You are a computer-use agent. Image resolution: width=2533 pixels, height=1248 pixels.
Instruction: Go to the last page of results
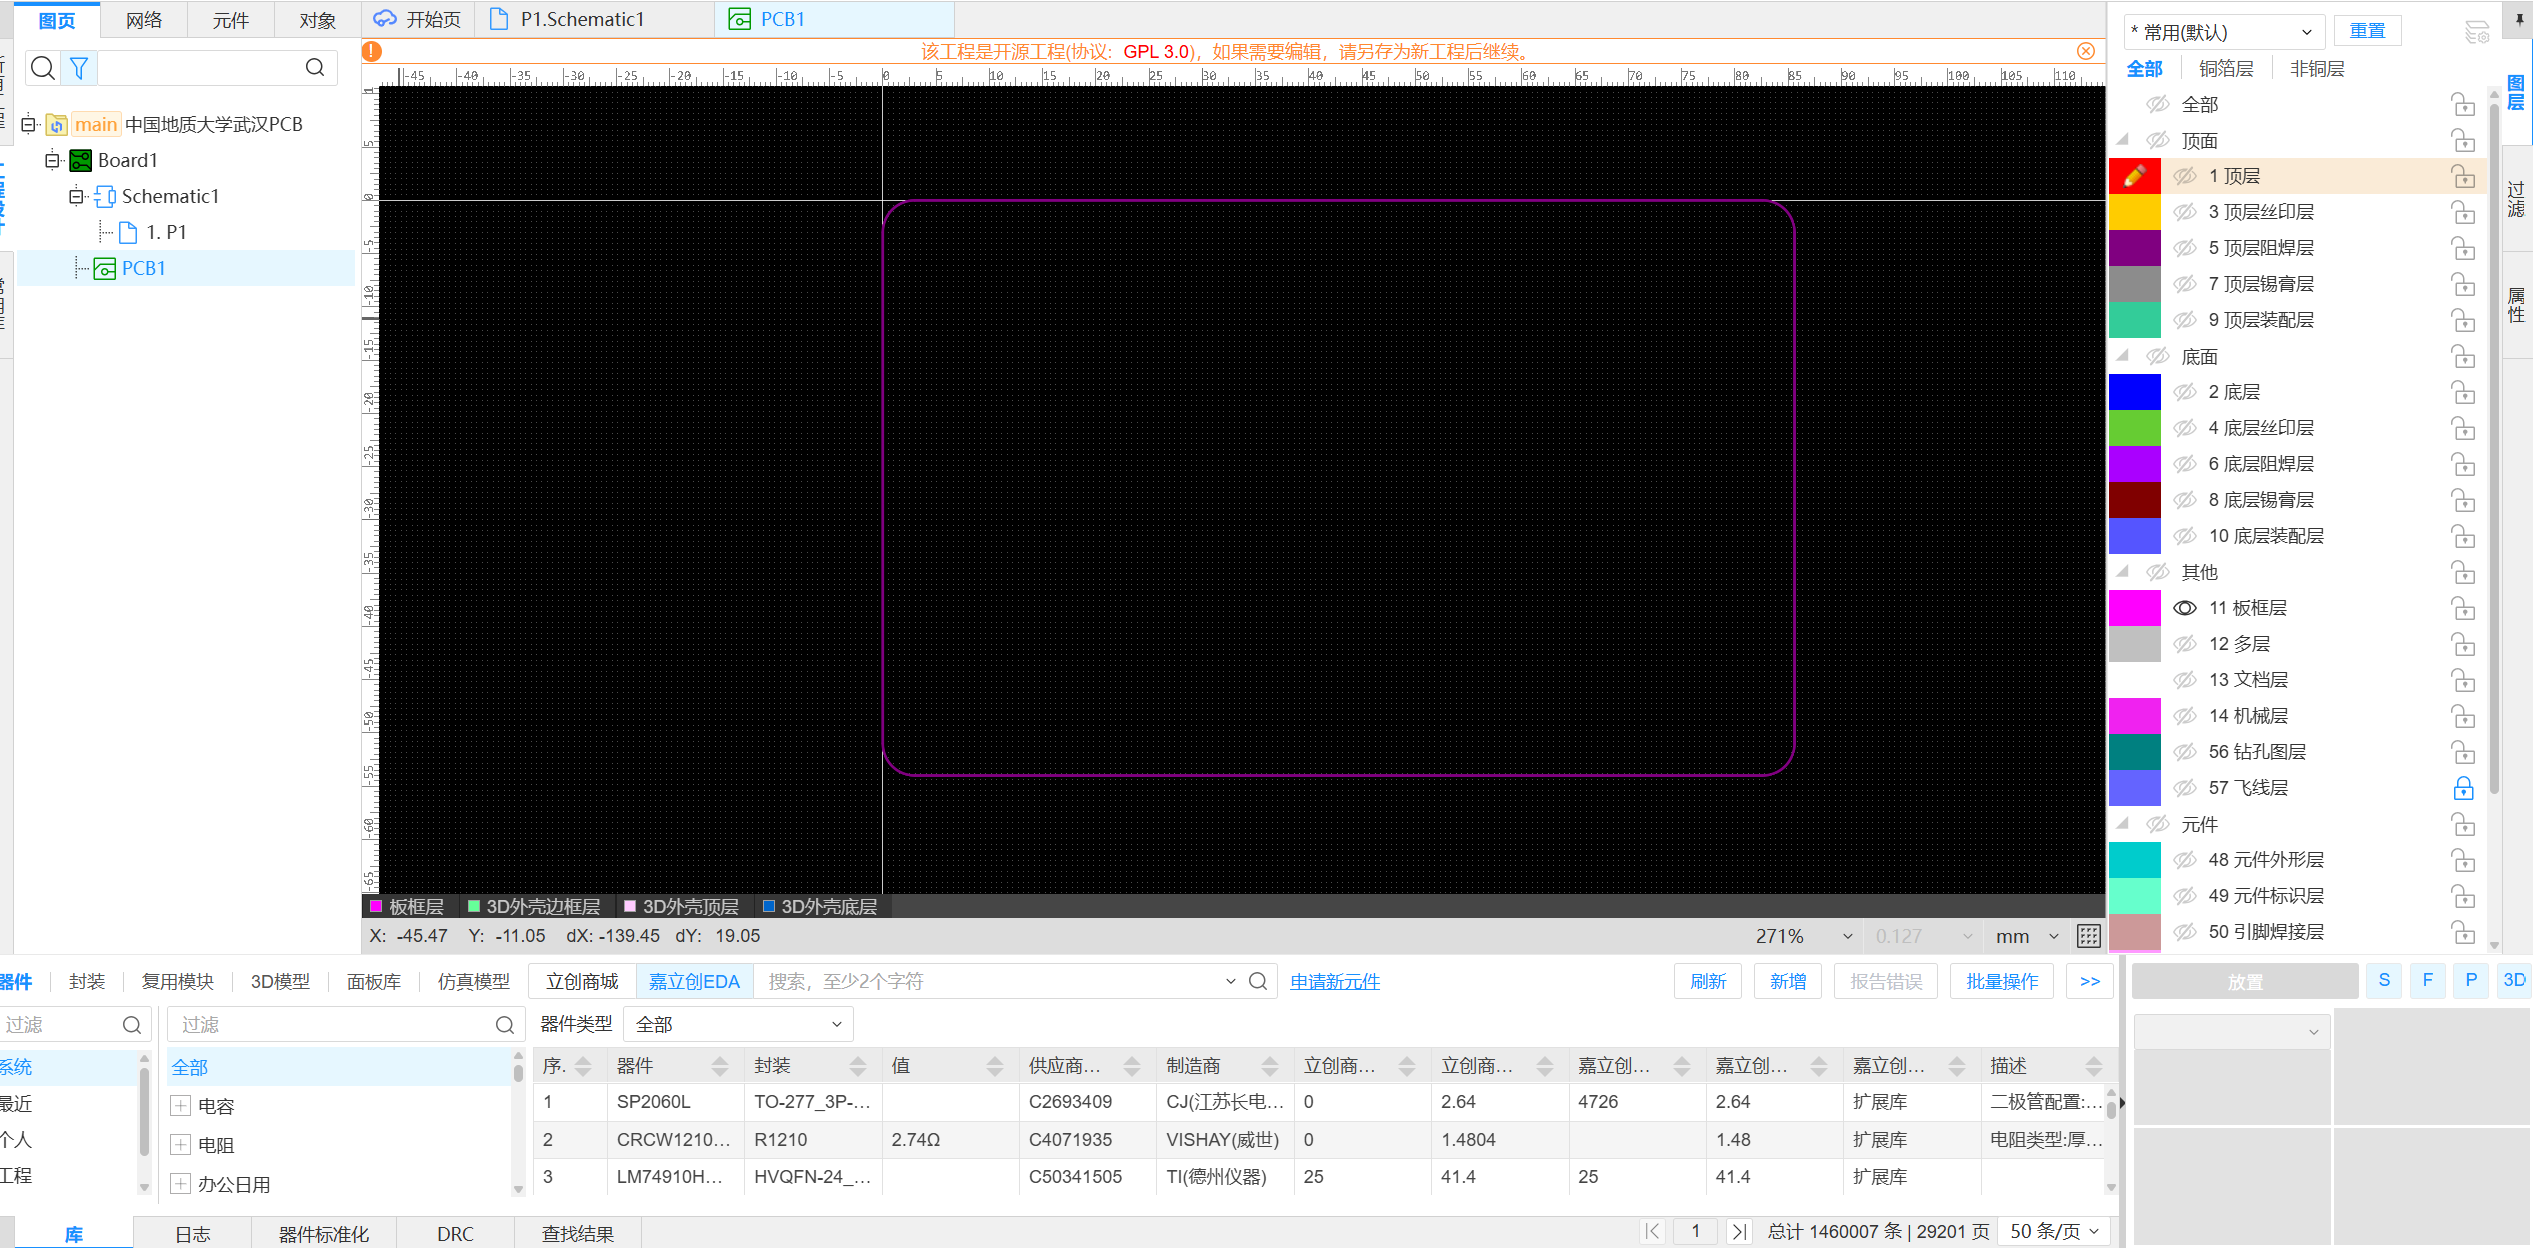click(x=1739, y=1232)
